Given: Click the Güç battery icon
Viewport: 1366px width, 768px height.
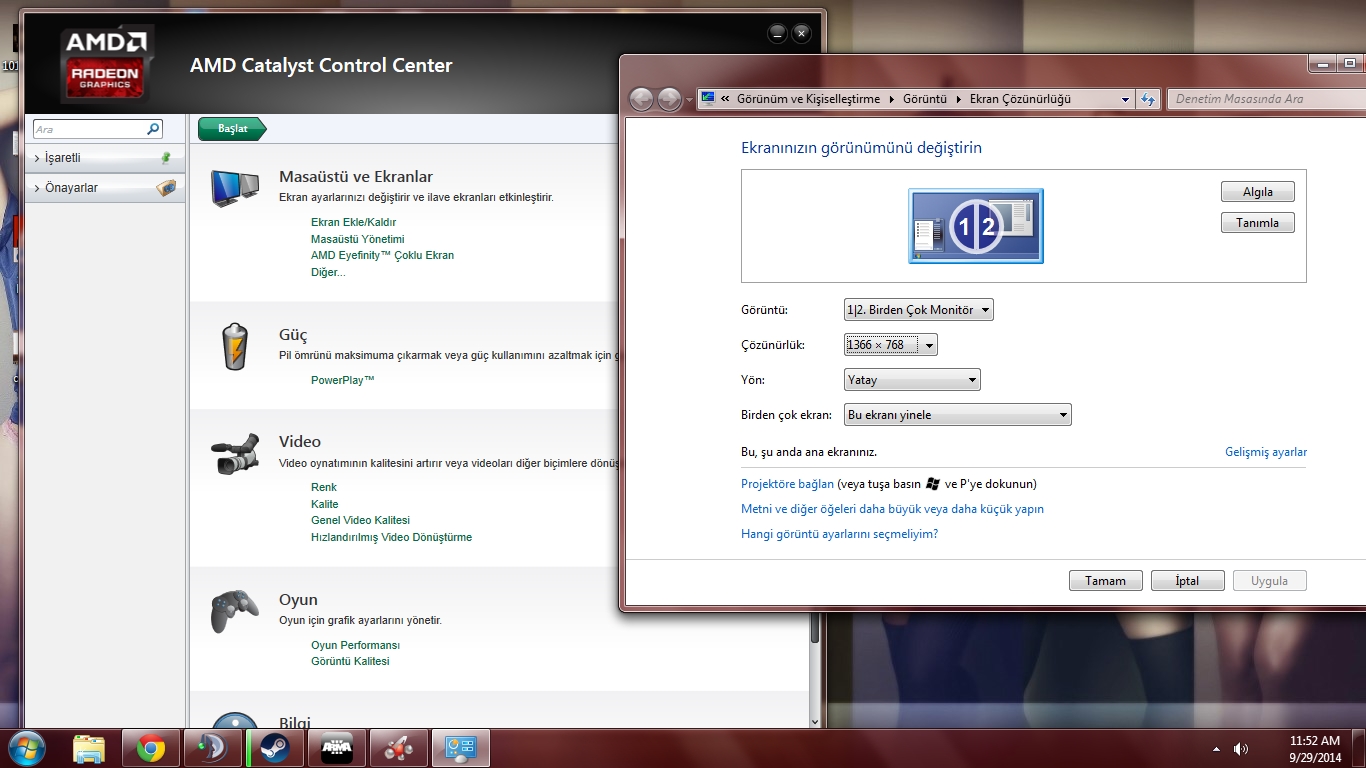Looking at the screenshot, I should (x=235, y=346).
